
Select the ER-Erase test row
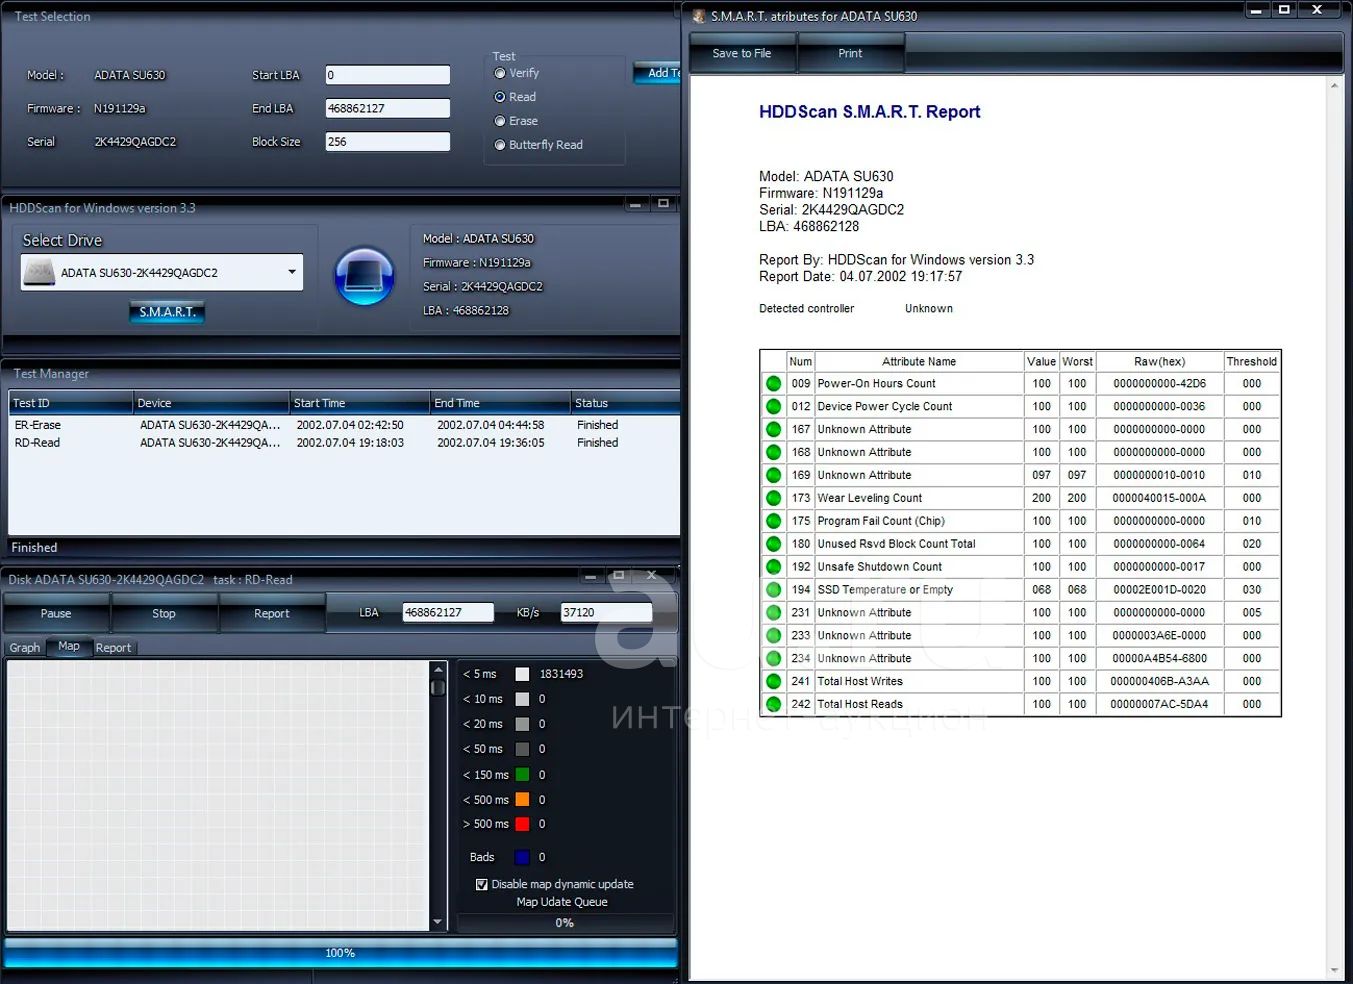click(344, 425)
